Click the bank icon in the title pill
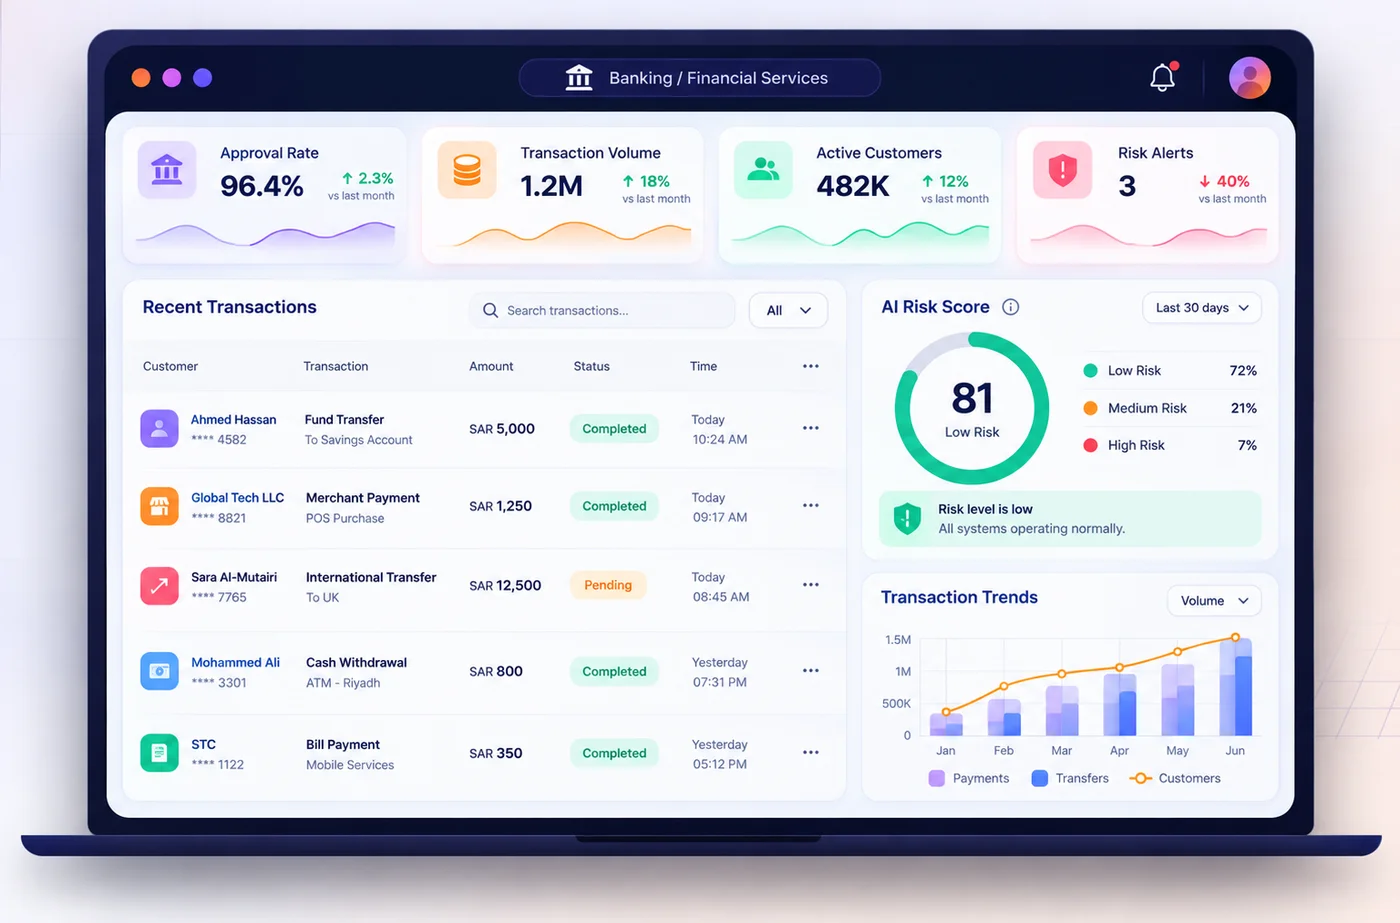 [579, 77]
